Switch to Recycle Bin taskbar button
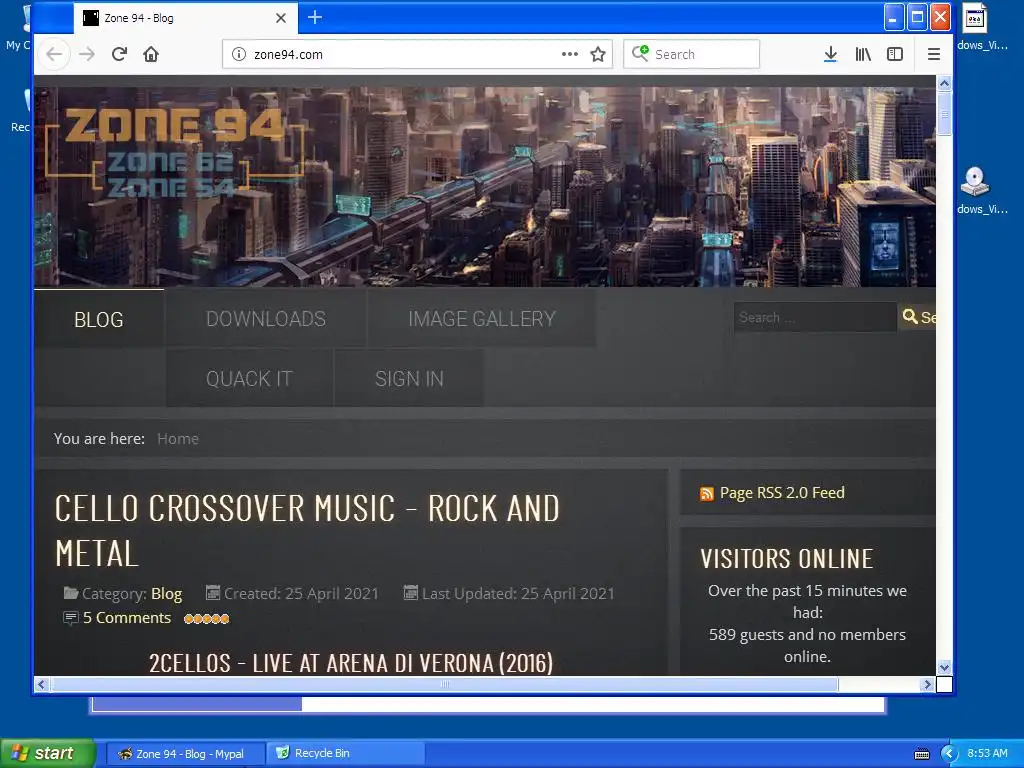1024x768 pixels. (x=346, y=754)
